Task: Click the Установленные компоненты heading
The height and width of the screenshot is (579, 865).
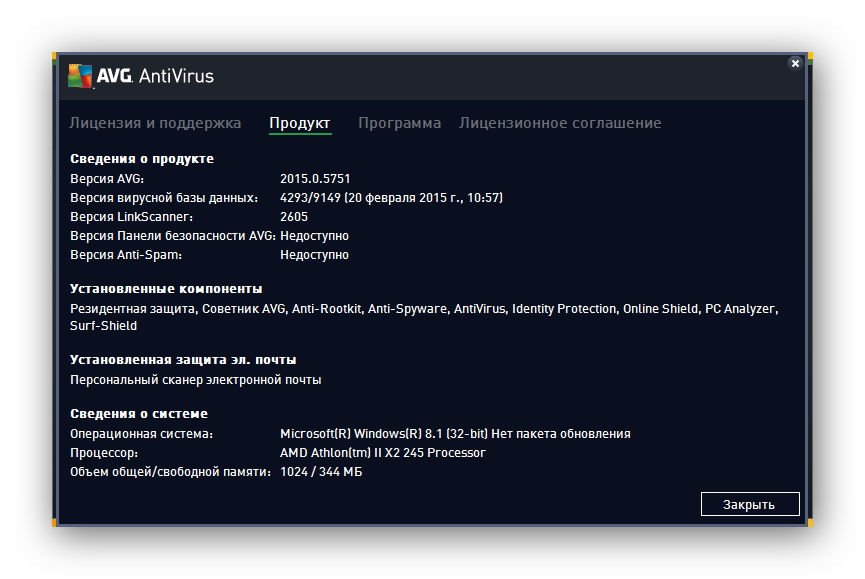Action: coord(166,288)
